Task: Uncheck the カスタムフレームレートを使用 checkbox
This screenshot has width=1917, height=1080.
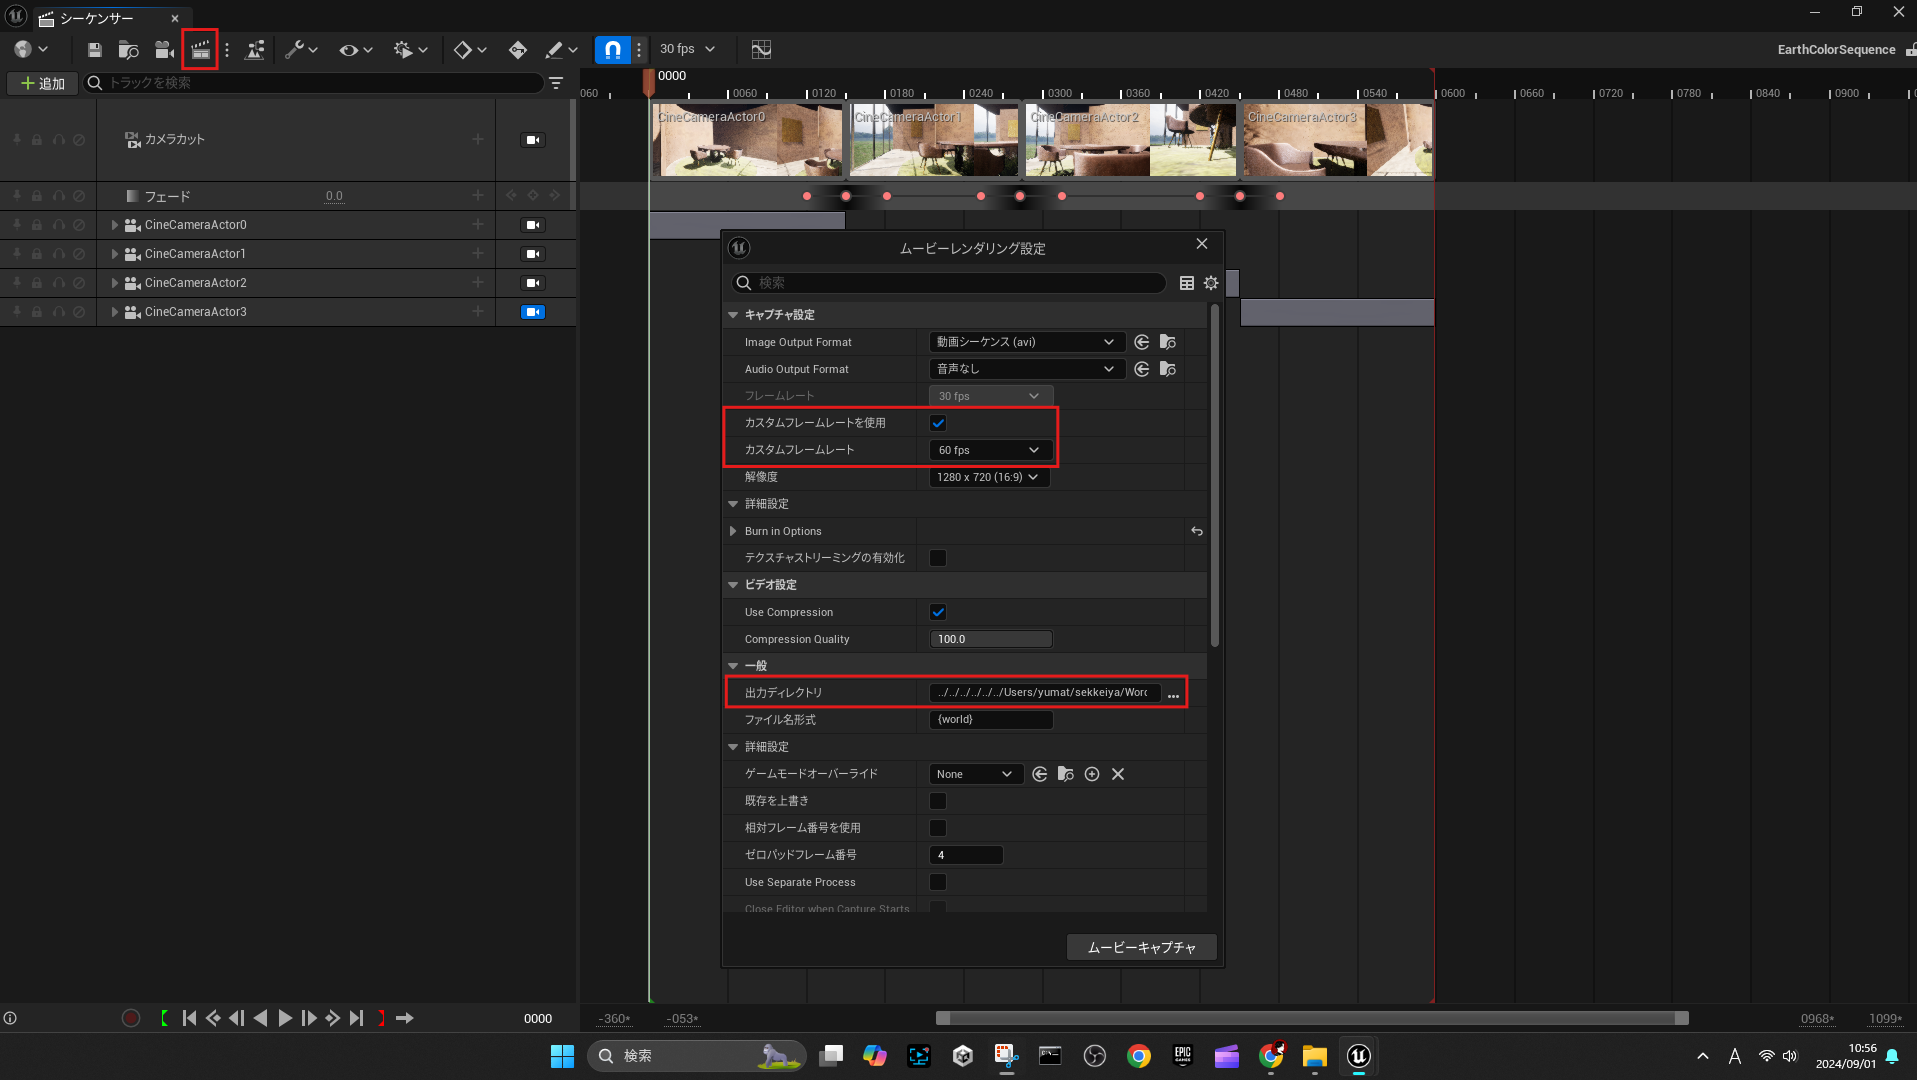Action: (938, 423)
